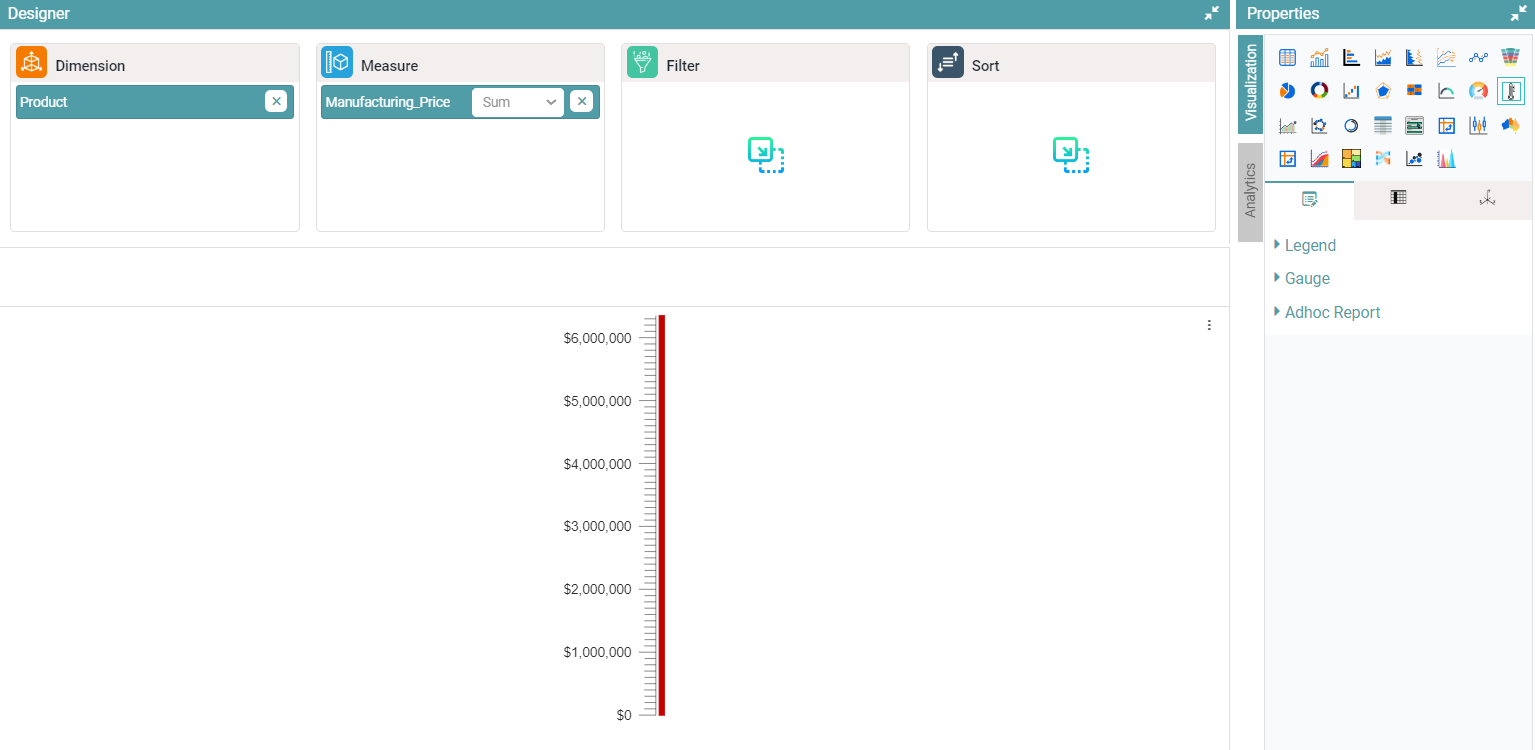This screenshot has height=750, width=1535.
Task: Open the chart's three-dot options menu
Action: 1209,325
